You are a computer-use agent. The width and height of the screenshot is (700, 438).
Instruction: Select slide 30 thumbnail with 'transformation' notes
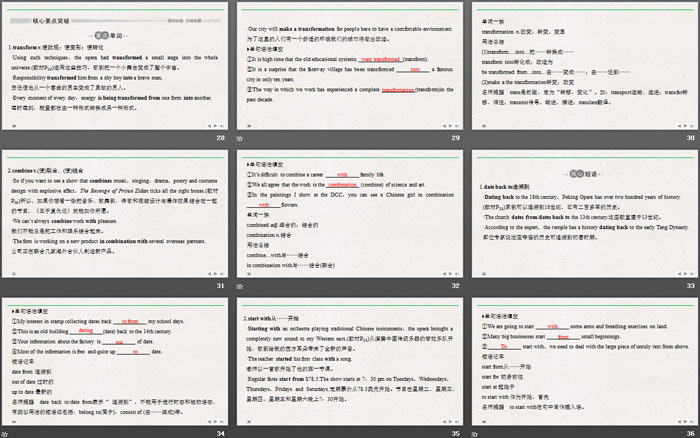click(584, 64)
